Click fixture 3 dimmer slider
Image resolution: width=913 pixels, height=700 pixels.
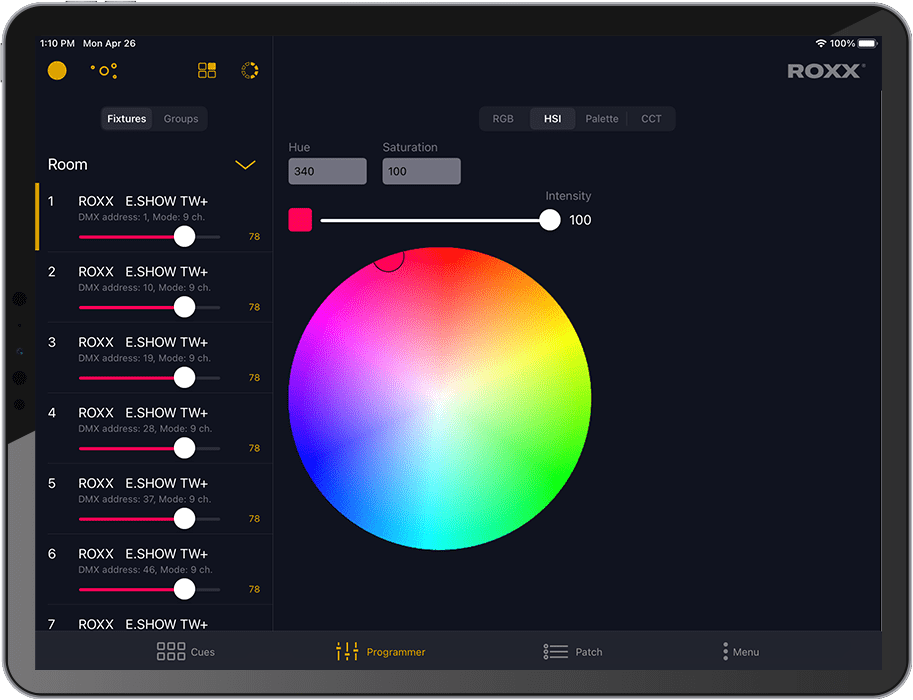click(x=150, y=378)
